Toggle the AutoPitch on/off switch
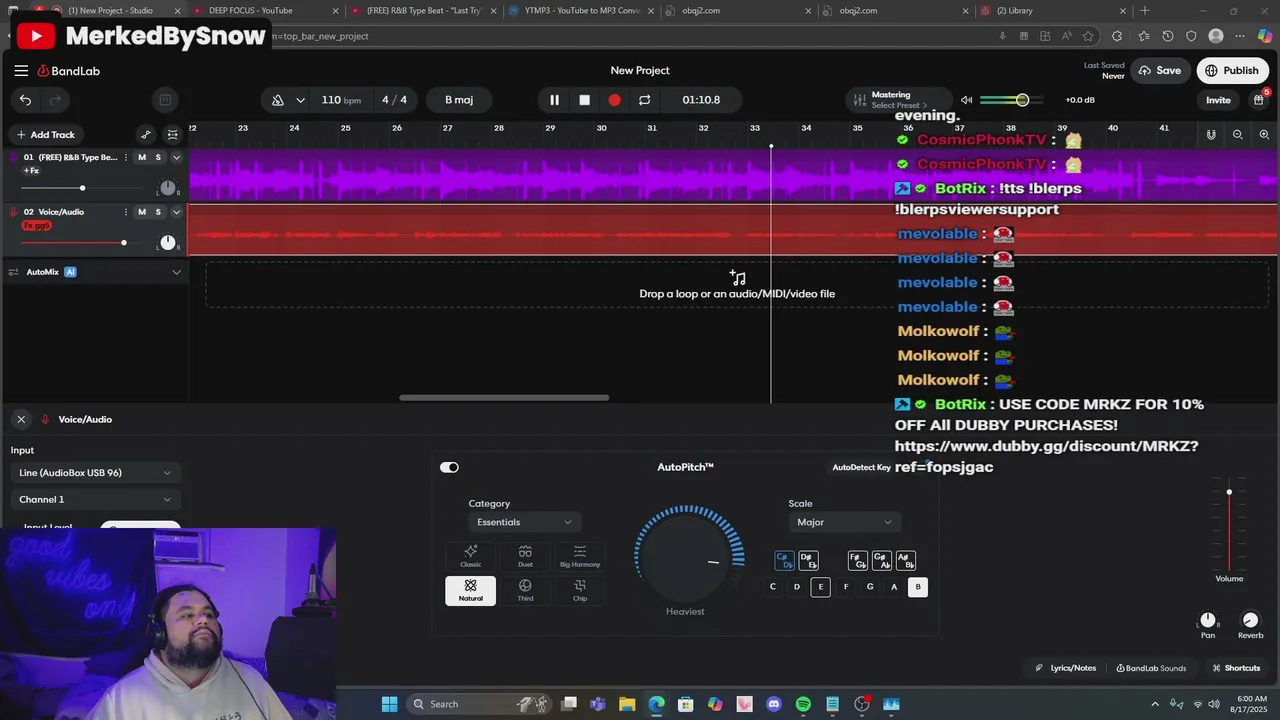The image size is (1280, 720). coord(449,467)
